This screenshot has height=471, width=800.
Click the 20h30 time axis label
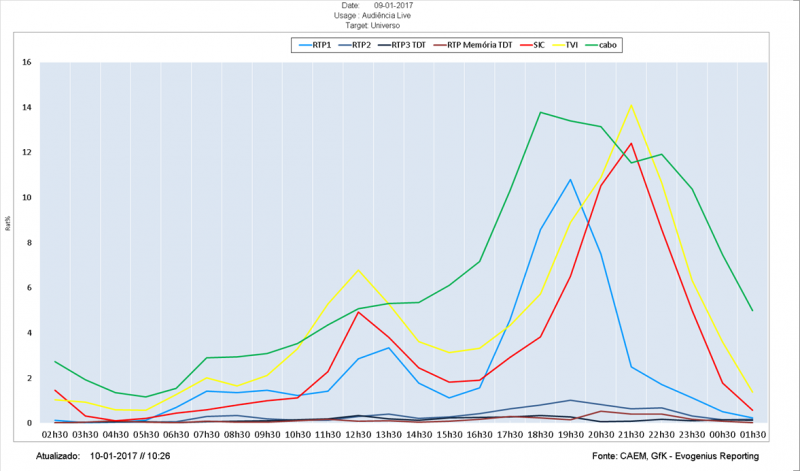[601, 435]
